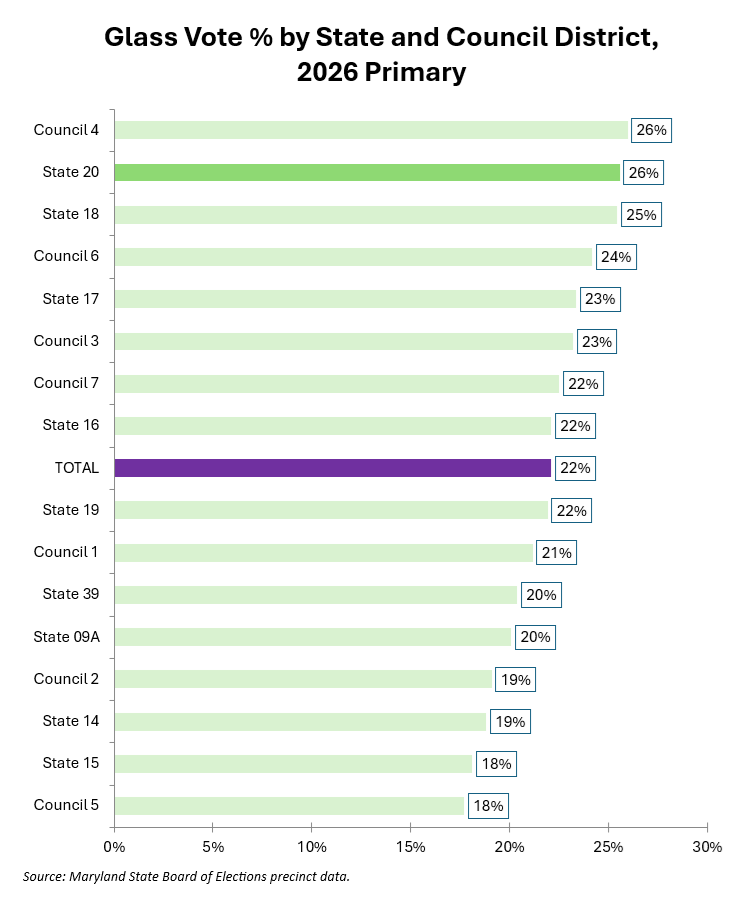Click the 26% label for Council 4
The image size is (739, 904).
tap(651, 130)
